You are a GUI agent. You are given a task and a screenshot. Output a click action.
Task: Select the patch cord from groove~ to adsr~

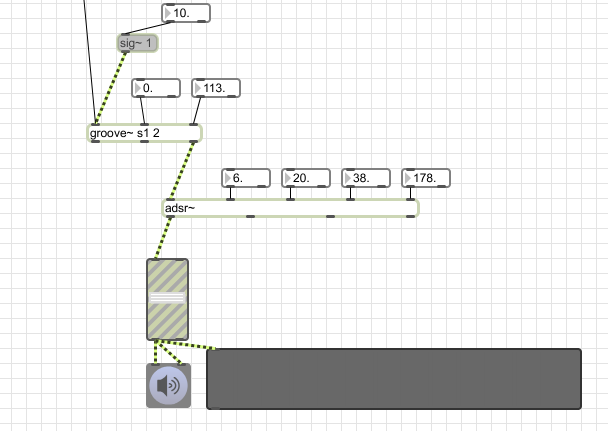coord(182,171)
